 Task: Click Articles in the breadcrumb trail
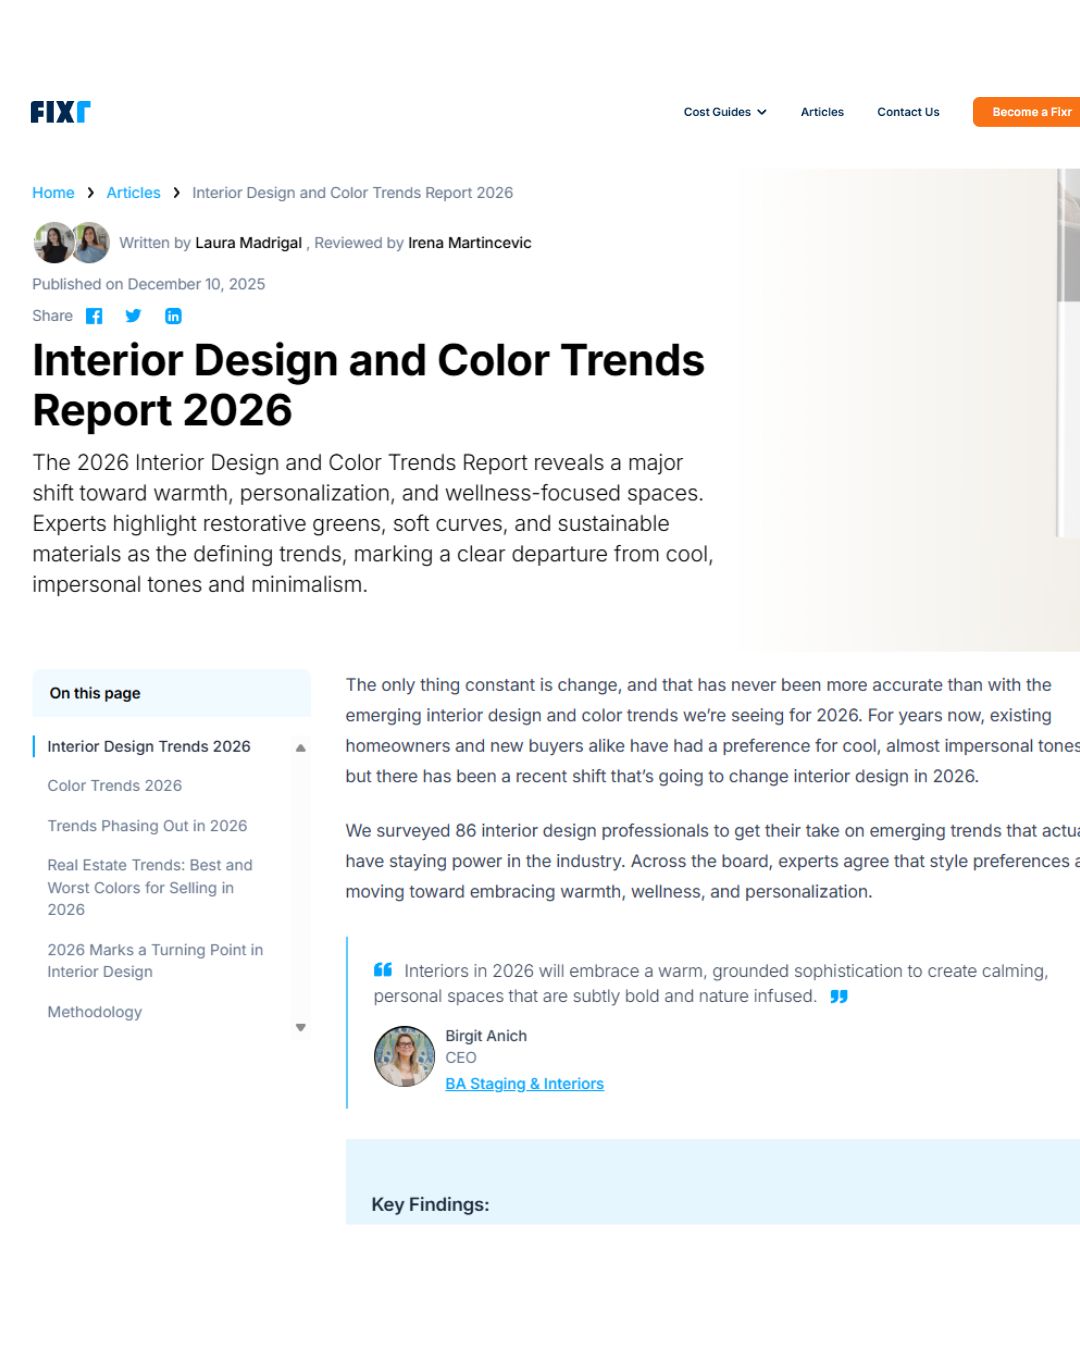click(133, 192)
